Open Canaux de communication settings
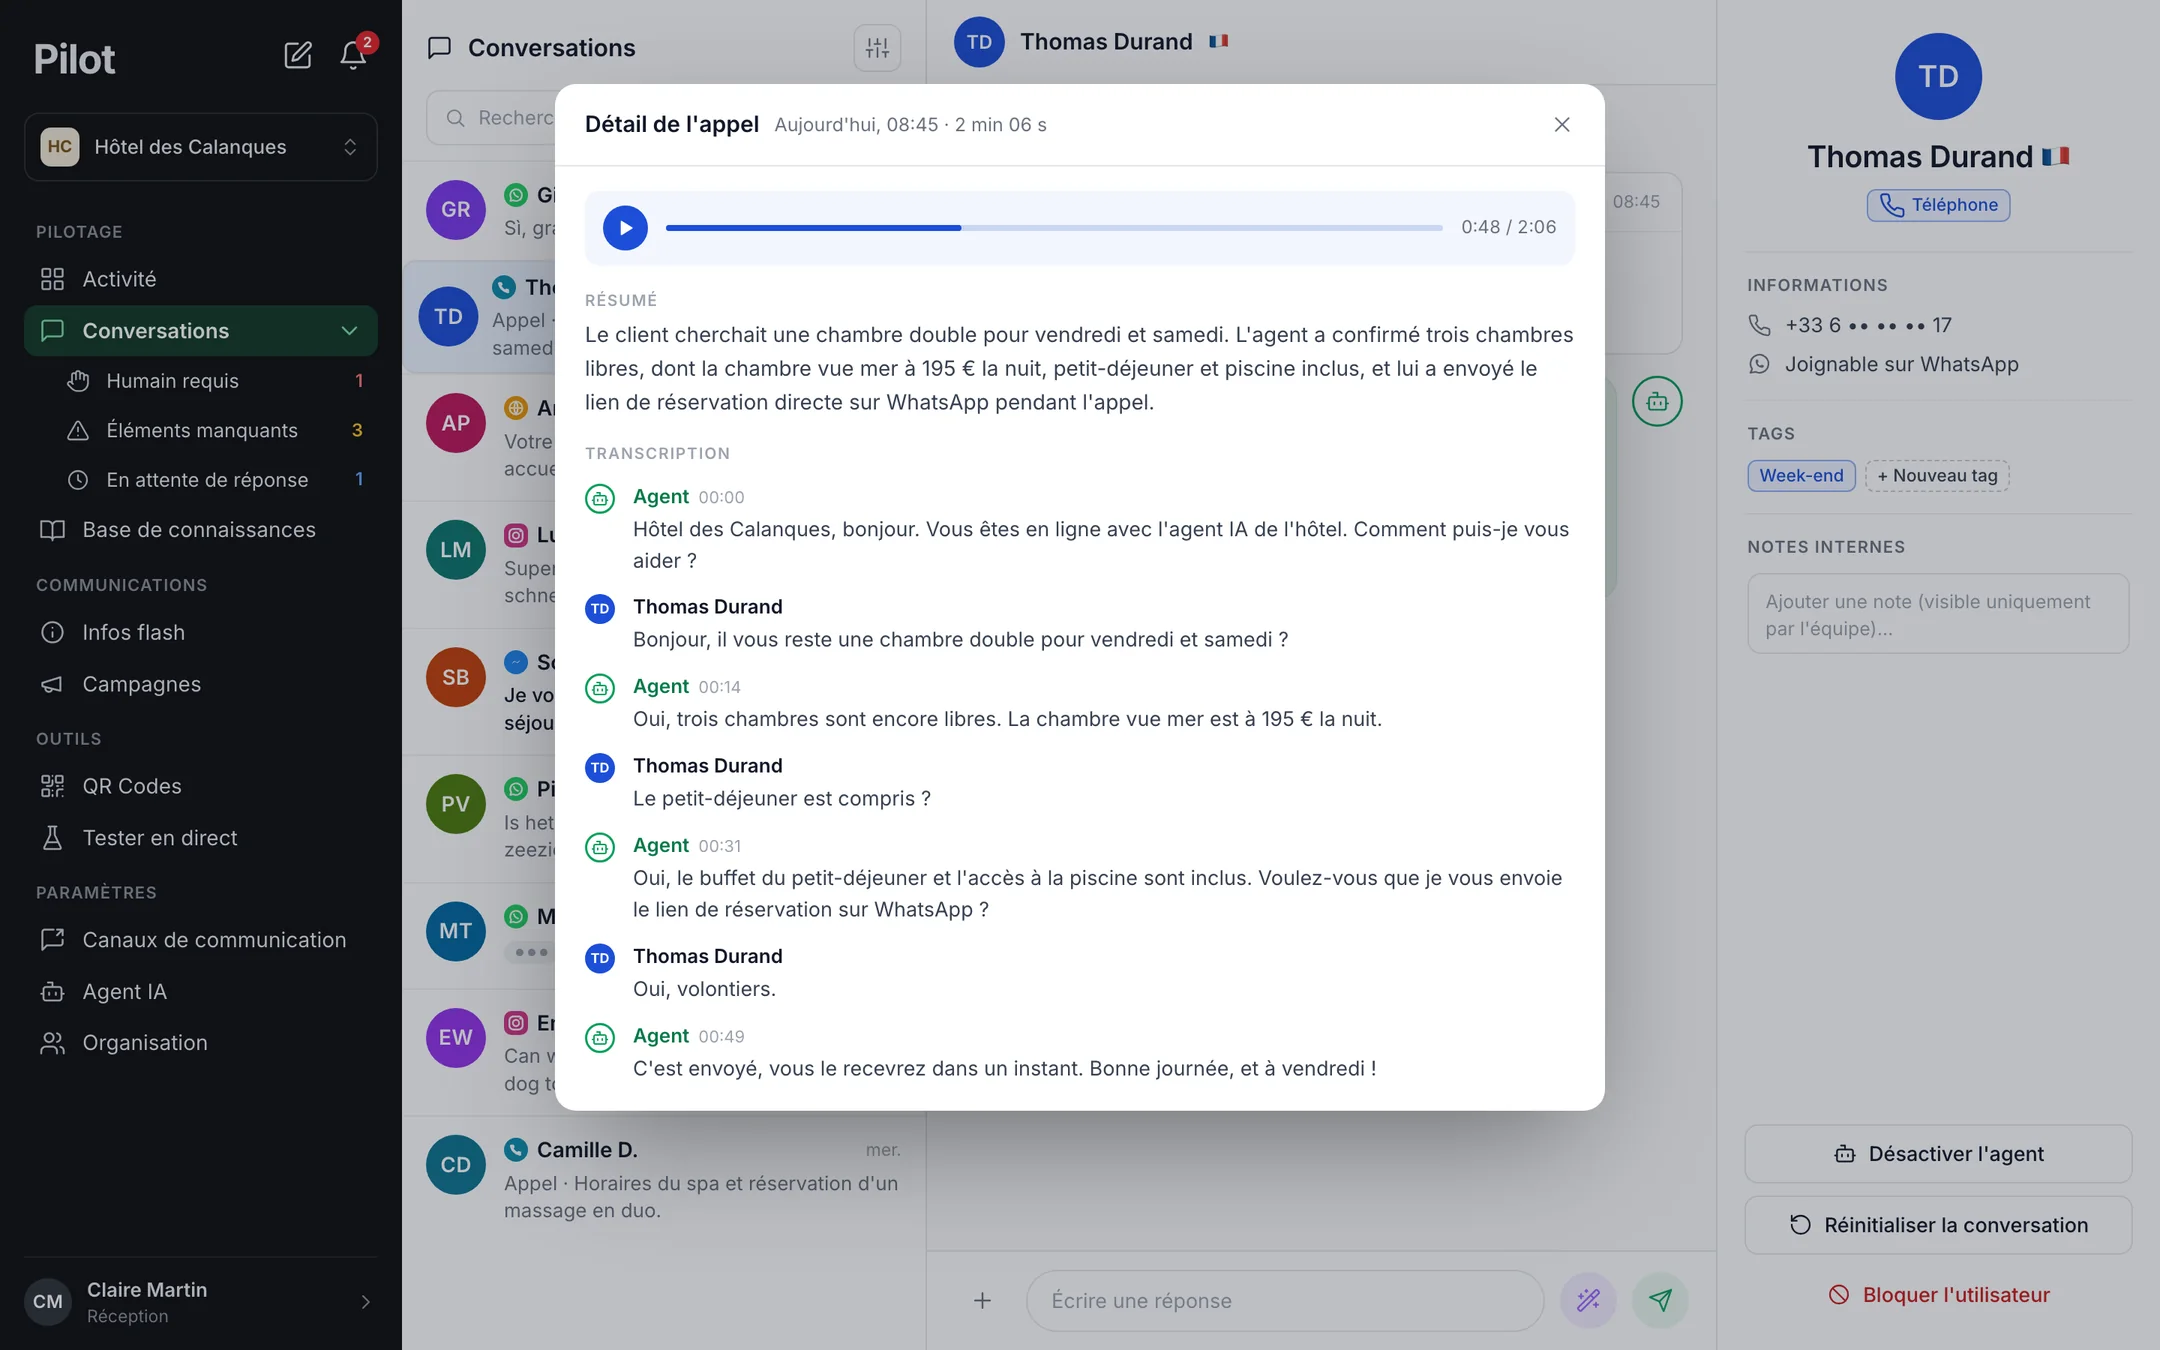Screen dimensions: 2160x1350 [201, 940]
